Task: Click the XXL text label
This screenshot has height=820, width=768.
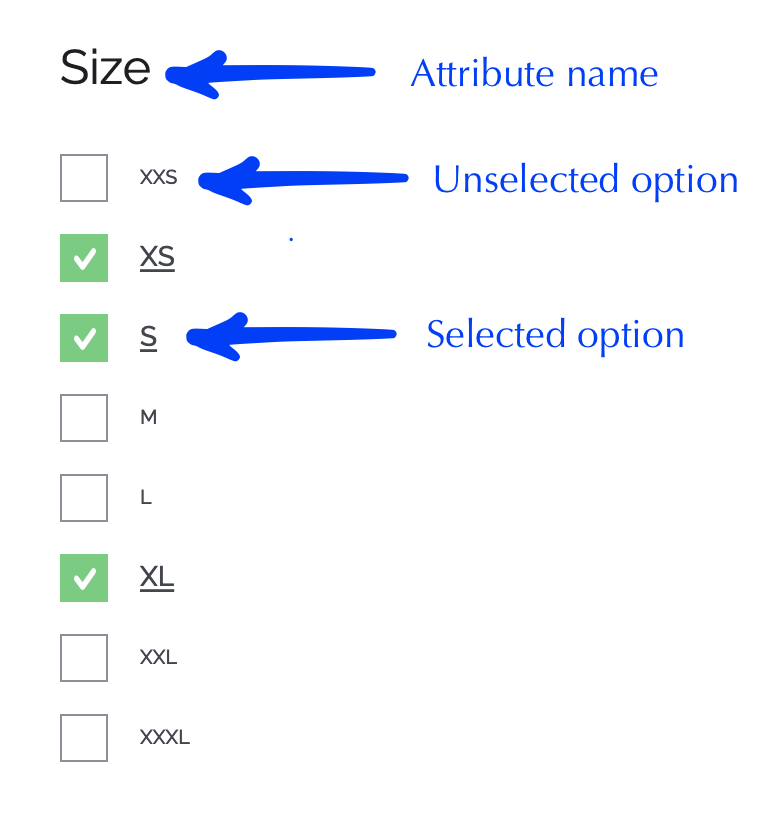Action: point(158,658)
